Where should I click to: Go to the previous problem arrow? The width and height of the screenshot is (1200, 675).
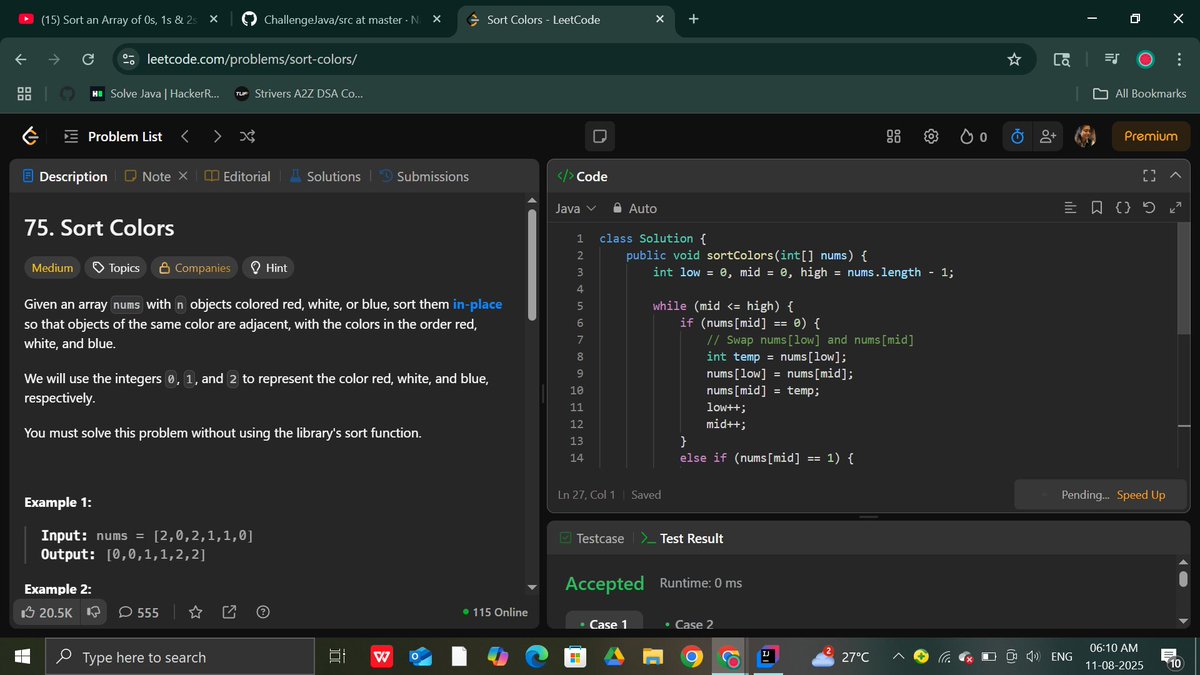coord(184,136)
